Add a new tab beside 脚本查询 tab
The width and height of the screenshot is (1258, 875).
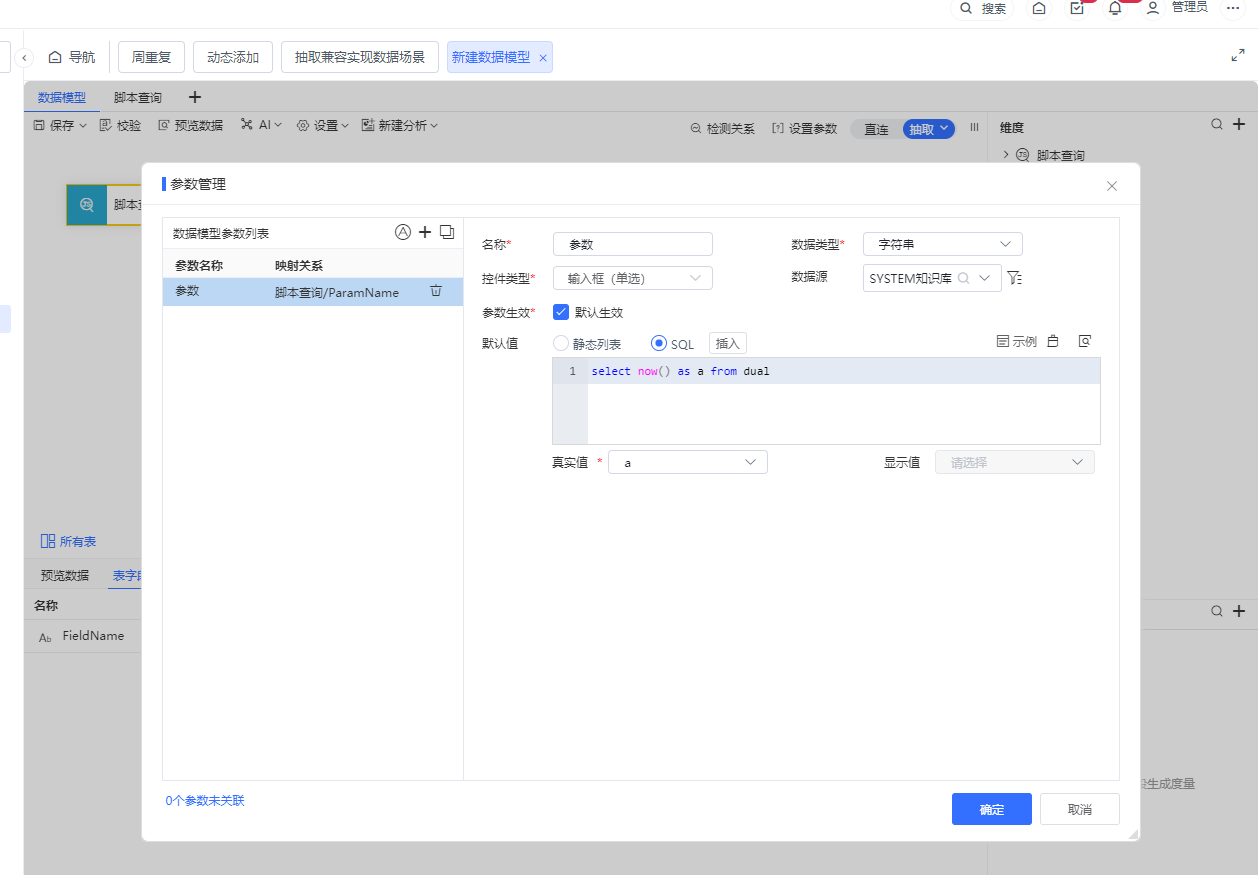[x=195, y=97]
